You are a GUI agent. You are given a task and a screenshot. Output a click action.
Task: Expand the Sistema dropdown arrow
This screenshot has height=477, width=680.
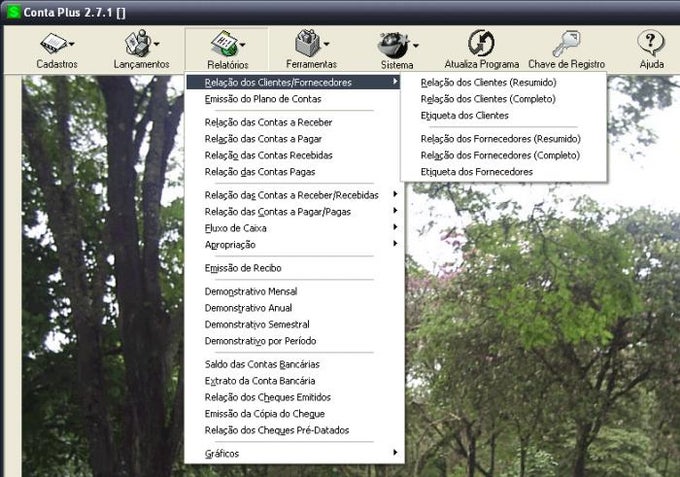(x=416, y=45)
